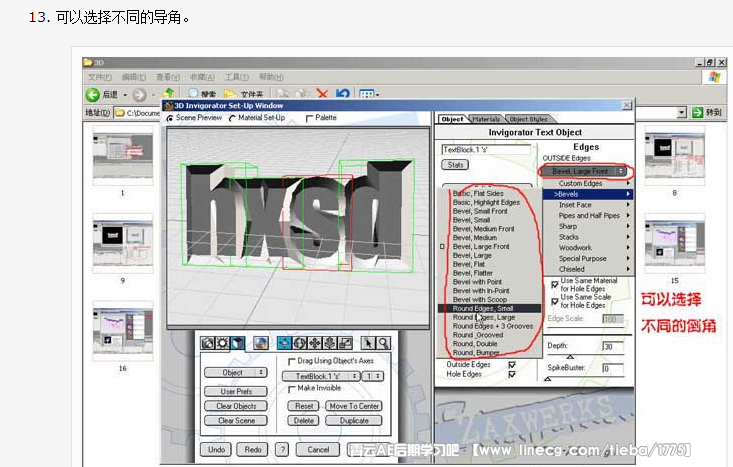Toggle the Outside Edges checkbox
The height and width of the screenshot is (467, 733).
[x=512, y=365]
